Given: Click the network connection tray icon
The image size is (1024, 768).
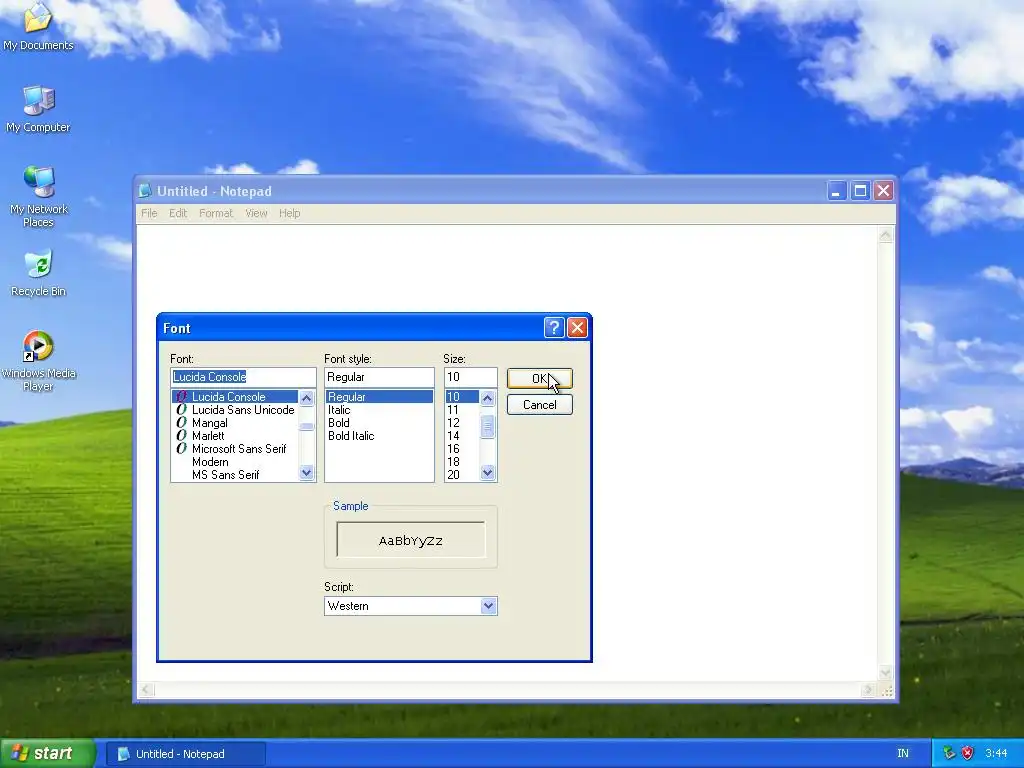Looking at the screenshot, I should coord(949,753).
